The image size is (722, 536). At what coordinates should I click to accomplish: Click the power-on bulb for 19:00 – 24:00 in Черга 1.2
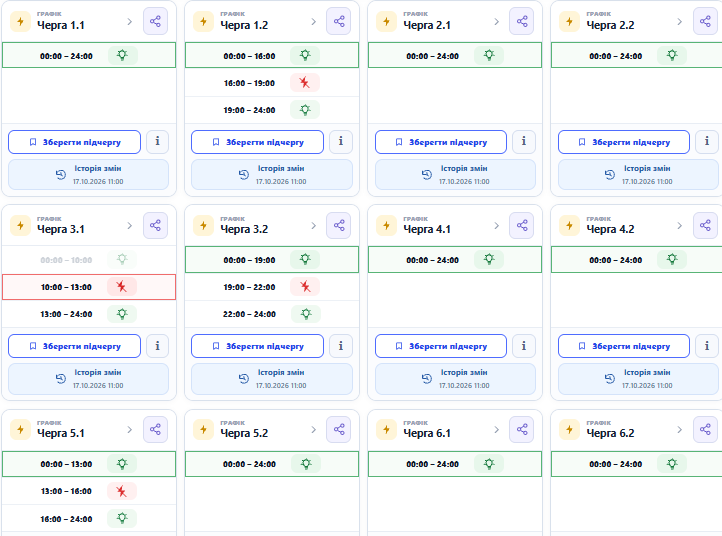tap(305, 110)
